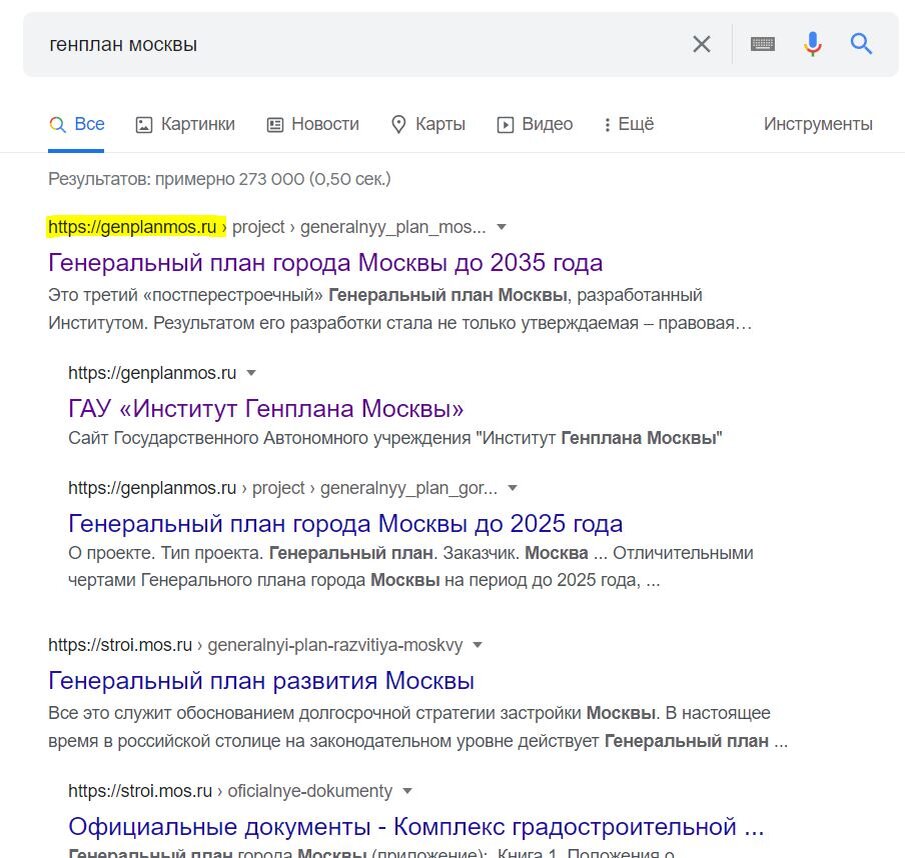The width and height of the screenshot is (905, 858).
Task: Switch to the 'Картинки' tab
Action: click(x=185, y=124)
